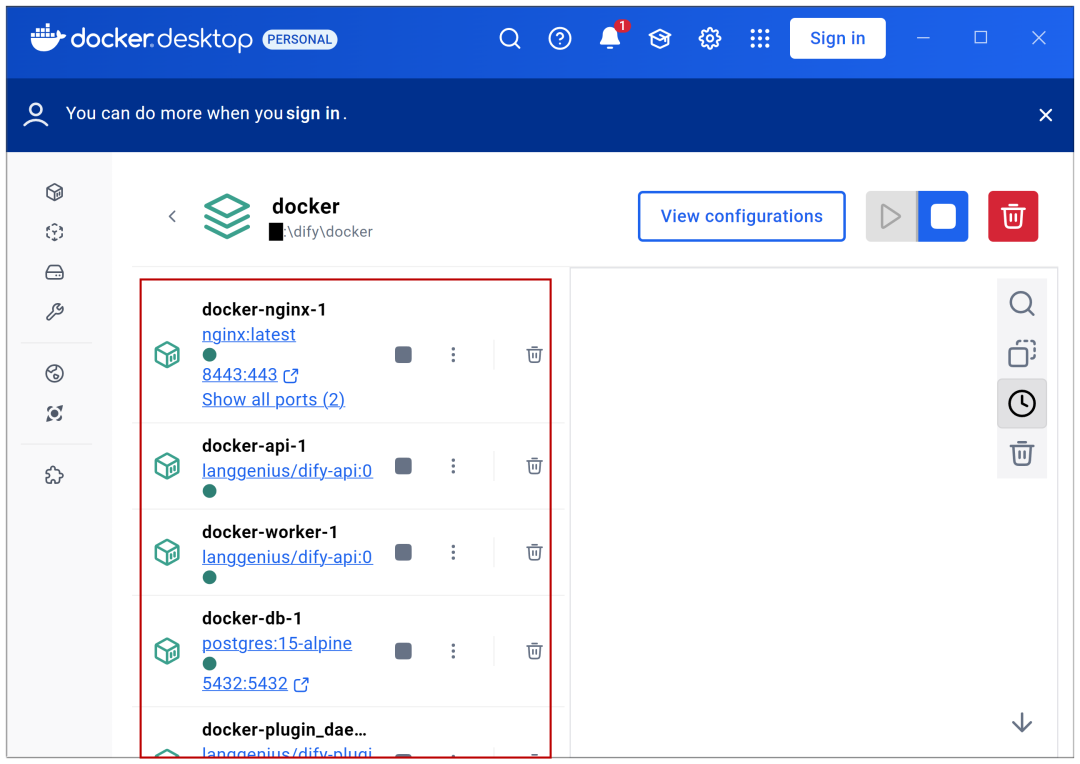Click the docker-nginx-1 container cube icon
Viewport: 1080px width, 764px height.
pyautogui.click(x=167, y=355)
